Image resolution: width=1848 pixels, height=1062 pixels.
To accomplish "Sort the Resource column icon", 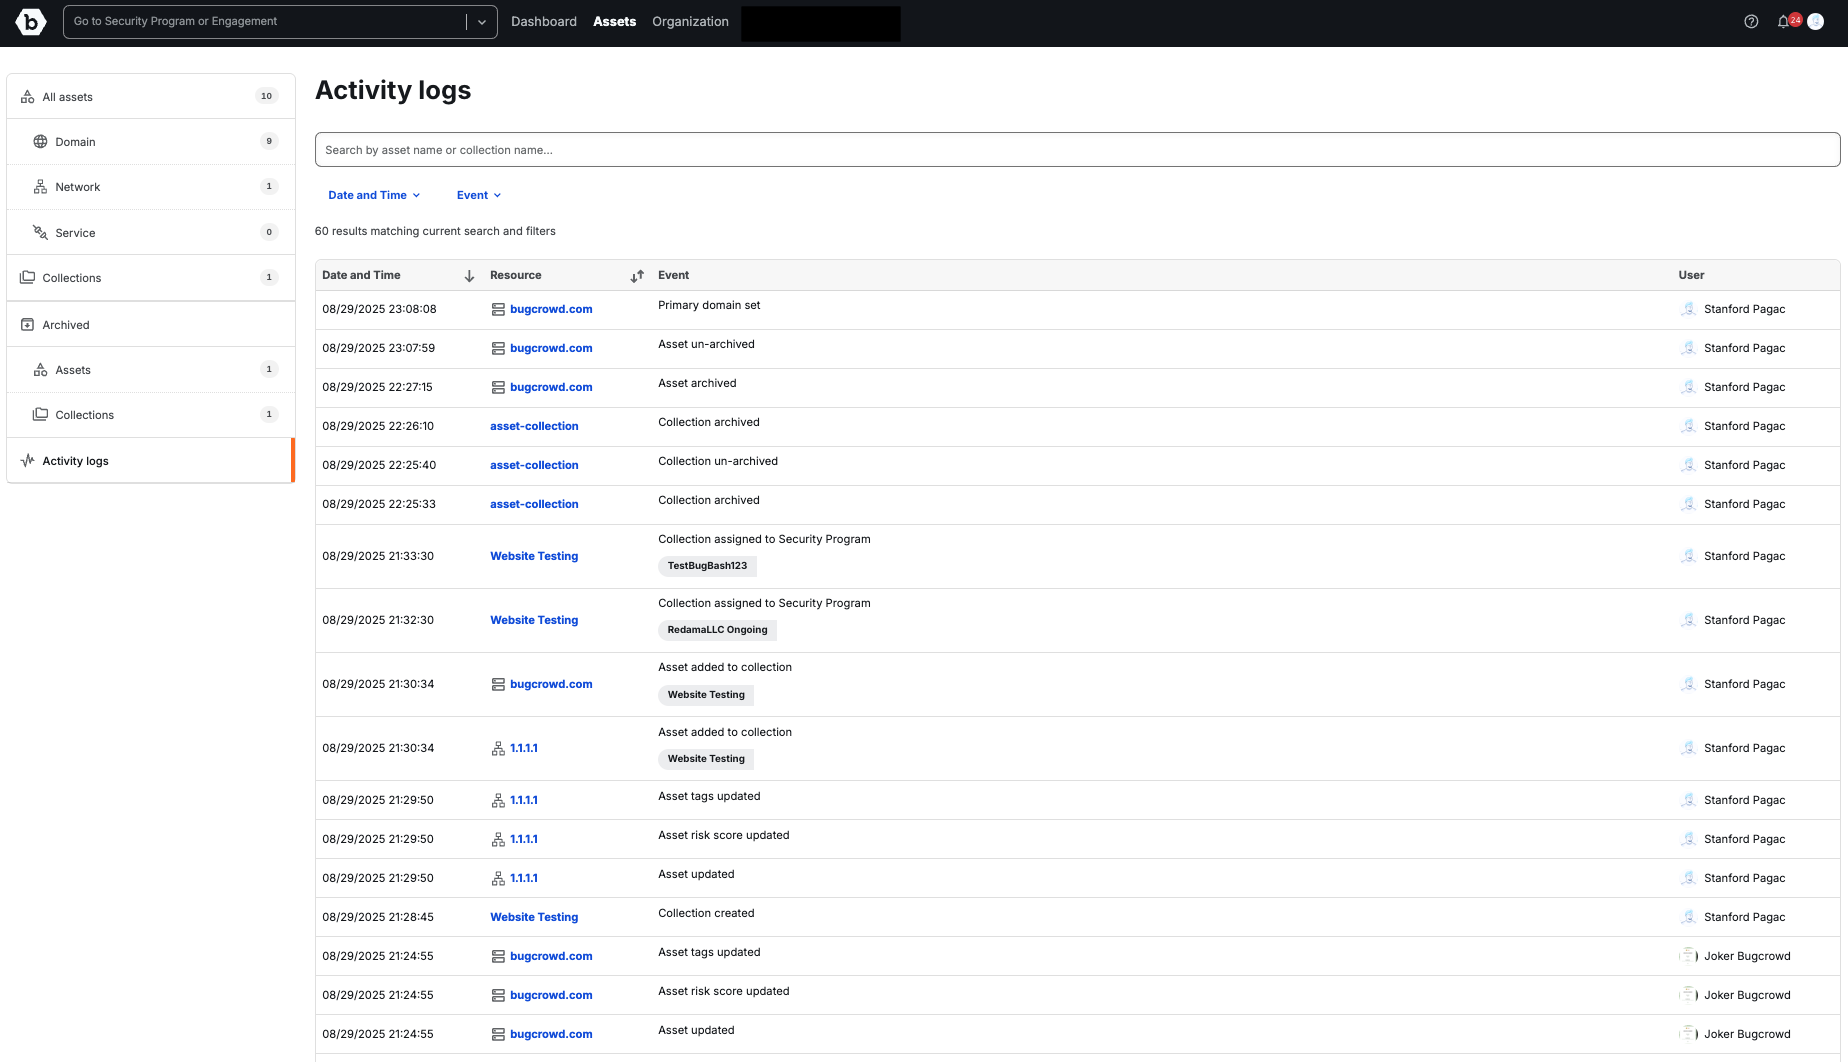I will coord(637,276).
